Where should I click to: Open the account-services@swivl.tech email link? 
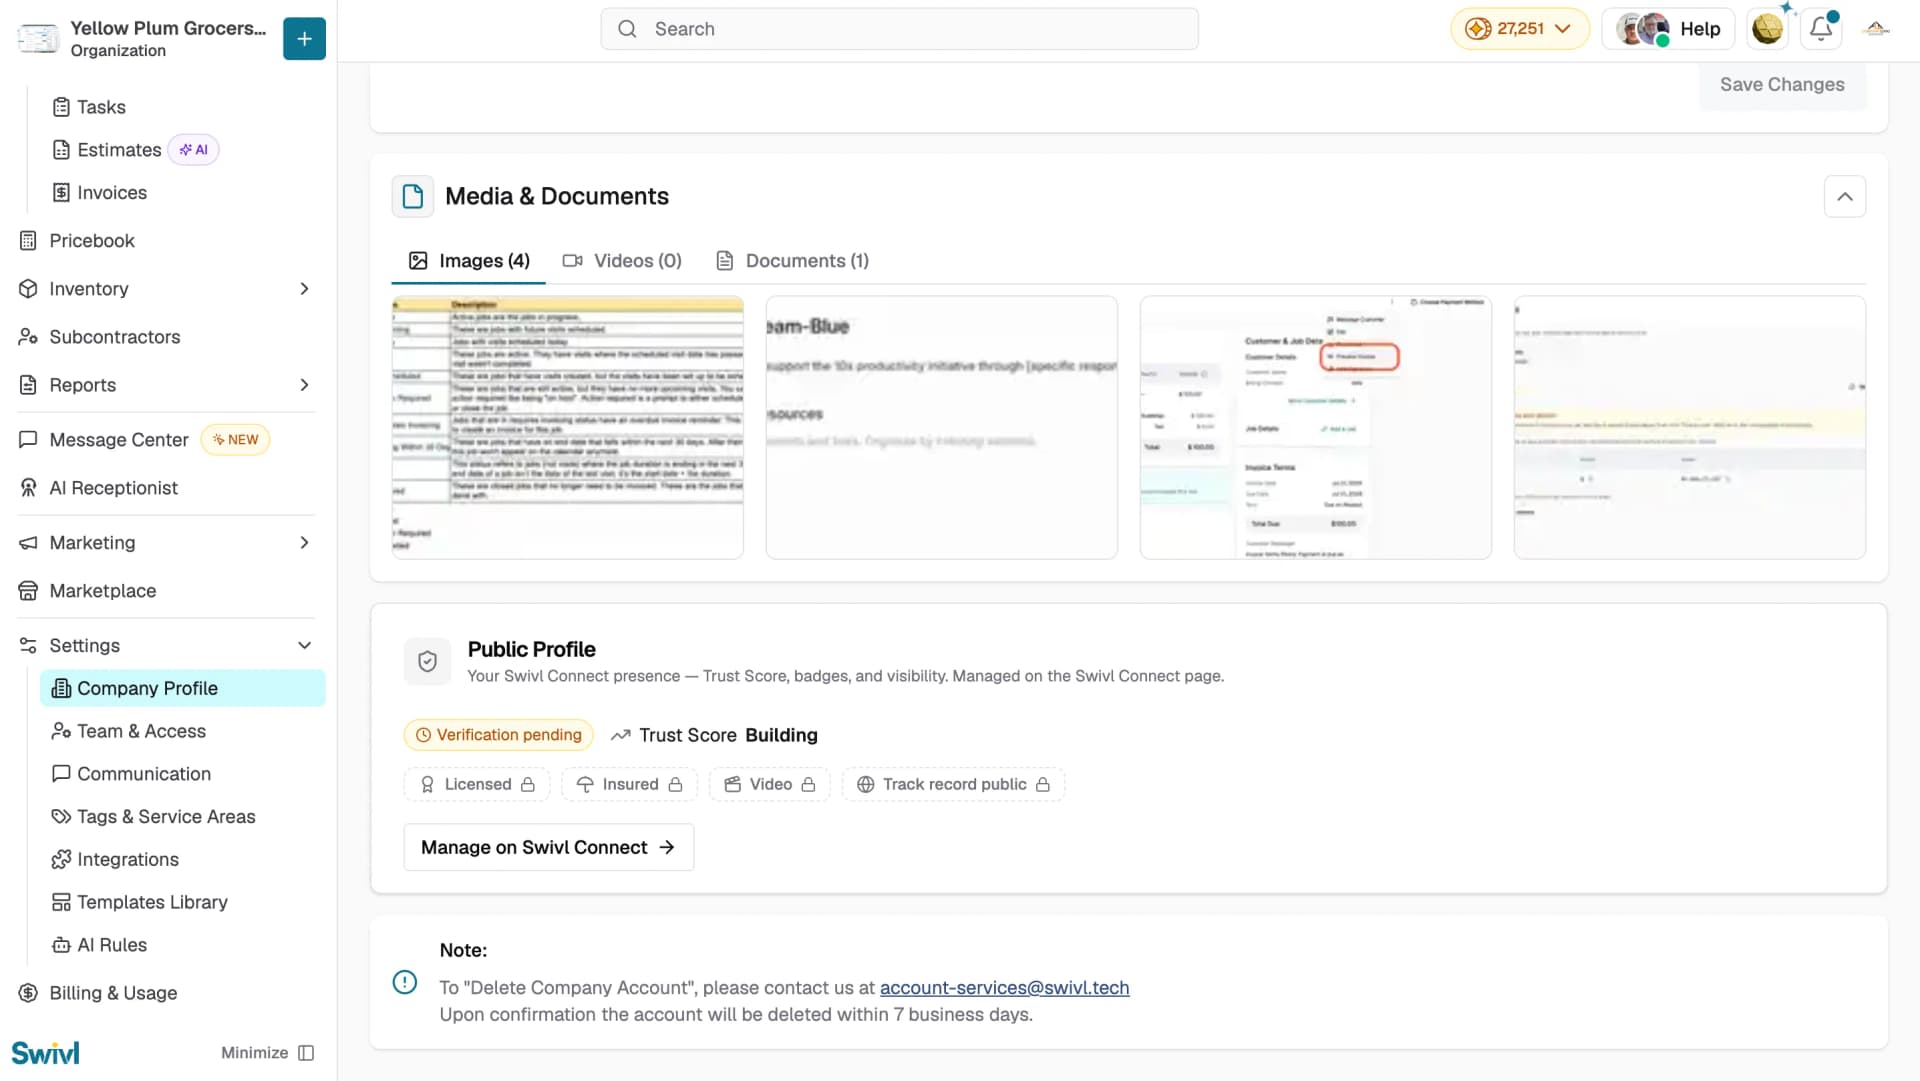pyautogui.click(x=1004, y=988)
